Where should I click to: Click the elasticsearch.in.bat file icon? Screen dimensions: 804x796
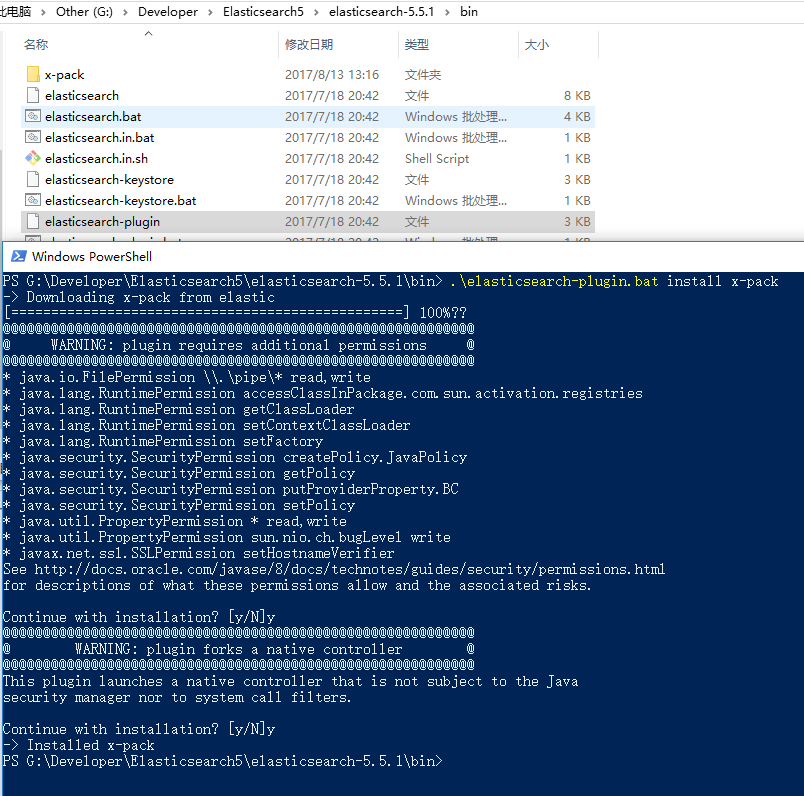pyautogui.click(x=33, y=137)
